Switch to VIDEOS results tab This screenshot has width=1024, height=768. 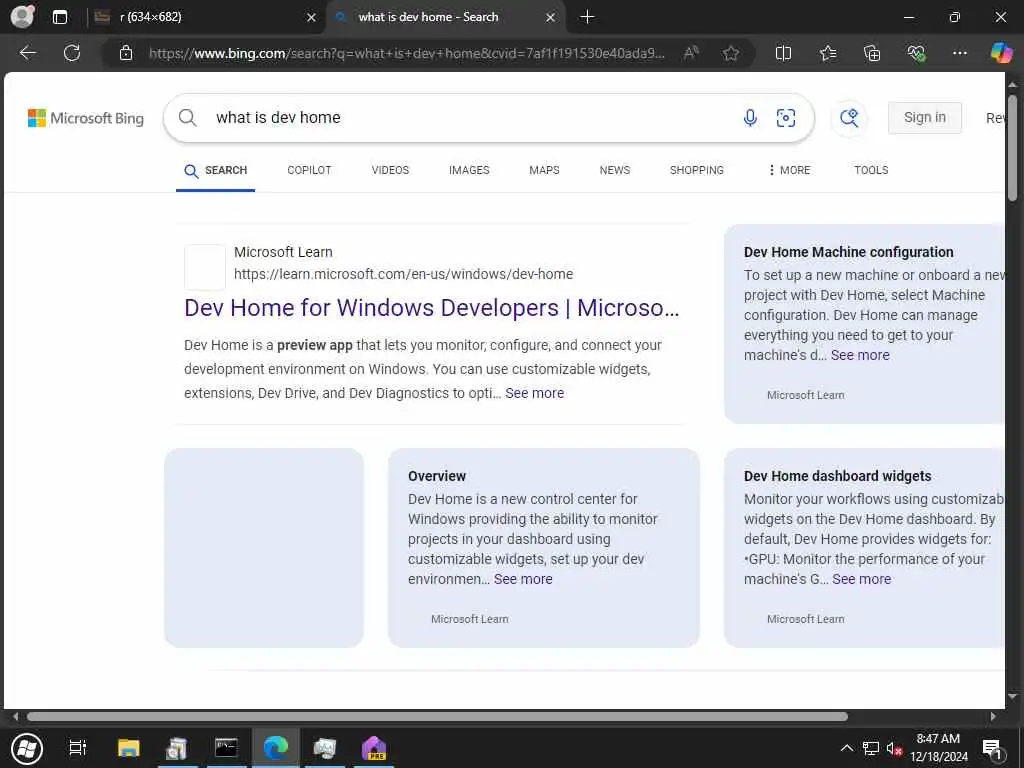point(390,170)
